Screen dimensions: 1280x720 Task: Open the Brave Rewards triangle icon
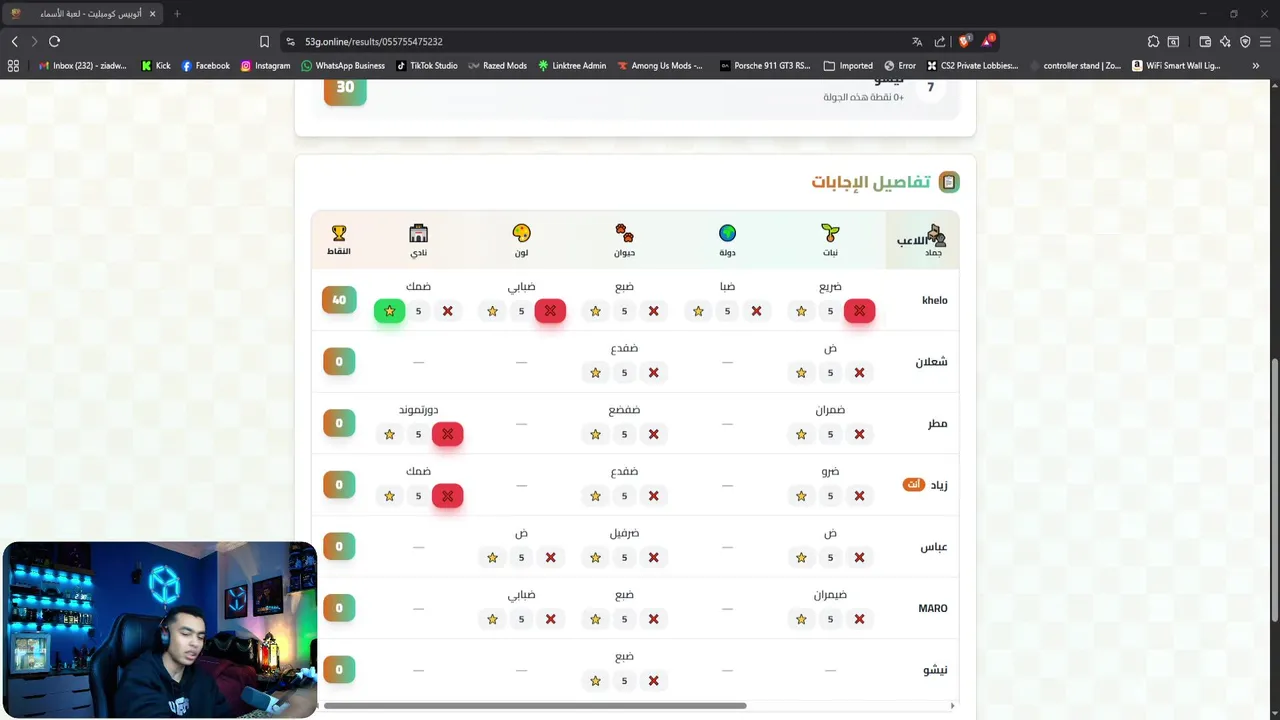pos(987,41)
